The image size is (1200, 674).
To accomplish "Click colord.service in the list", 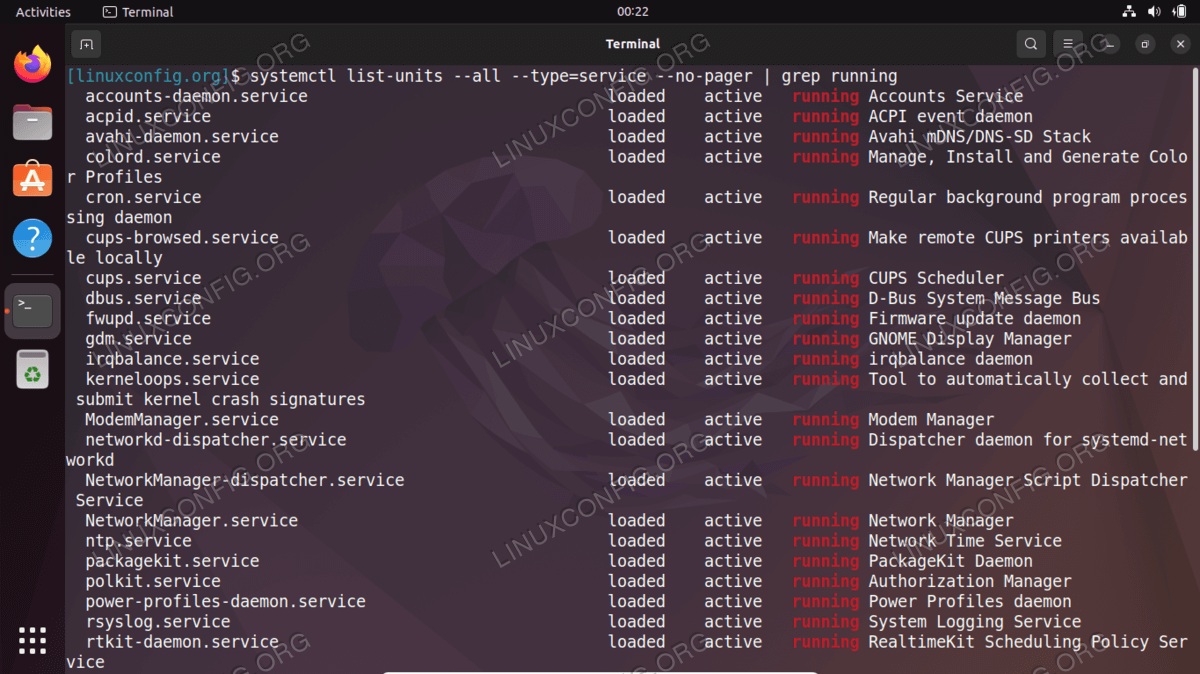I will (x=153, y=157).
